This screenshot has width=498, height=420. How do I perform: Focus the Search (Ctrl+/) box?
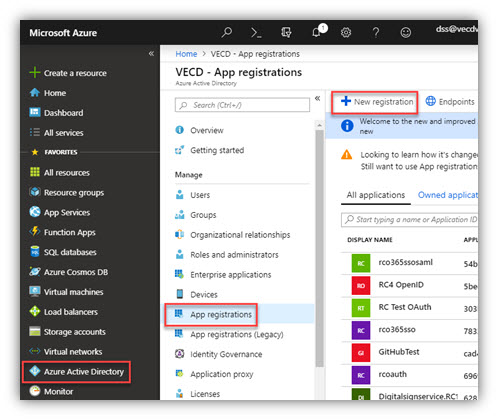tap(242, 105)
